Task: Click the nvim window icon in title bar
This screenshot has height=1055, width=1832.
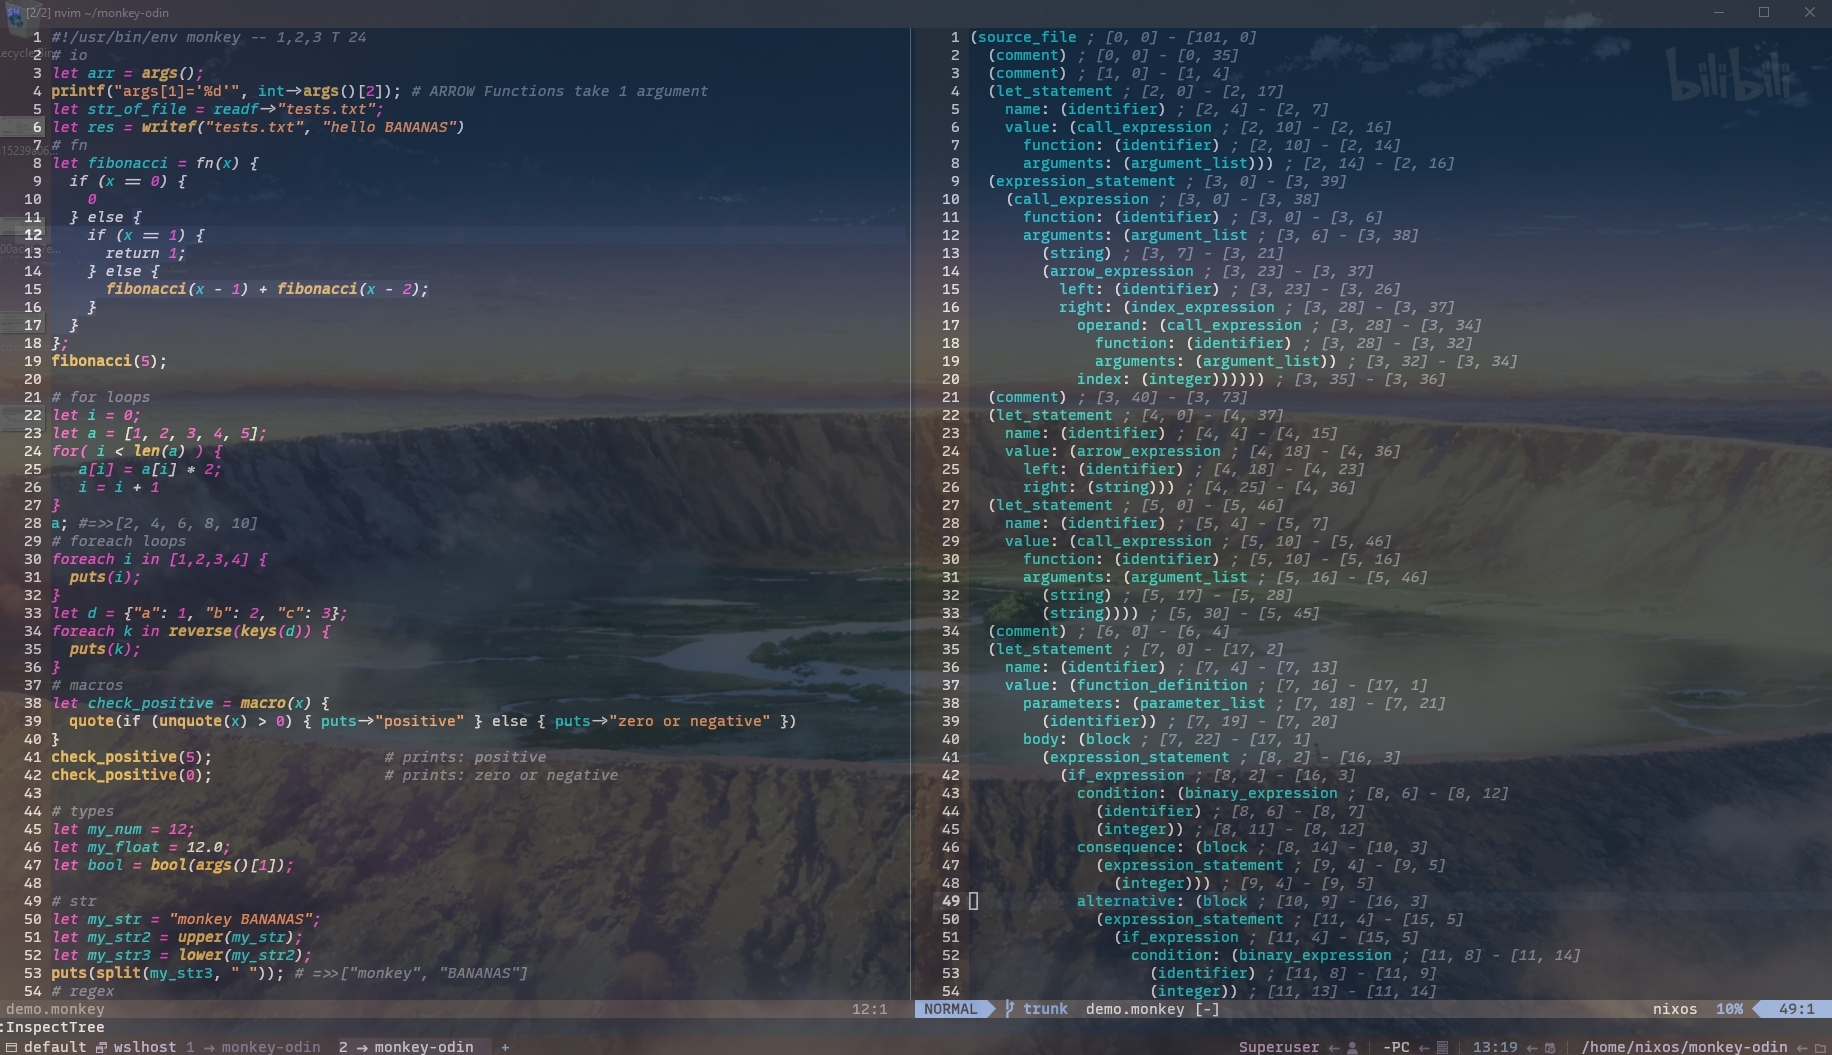Action: pos(13,12)
